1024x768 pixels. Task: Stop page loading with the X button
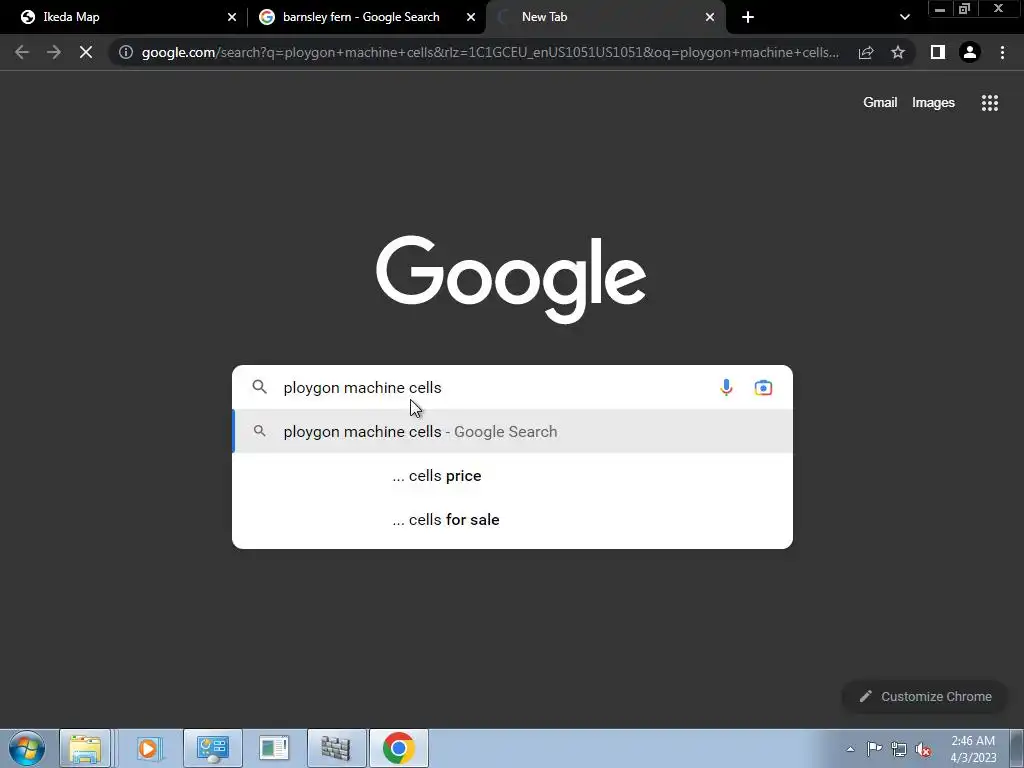tap(86, 52)
